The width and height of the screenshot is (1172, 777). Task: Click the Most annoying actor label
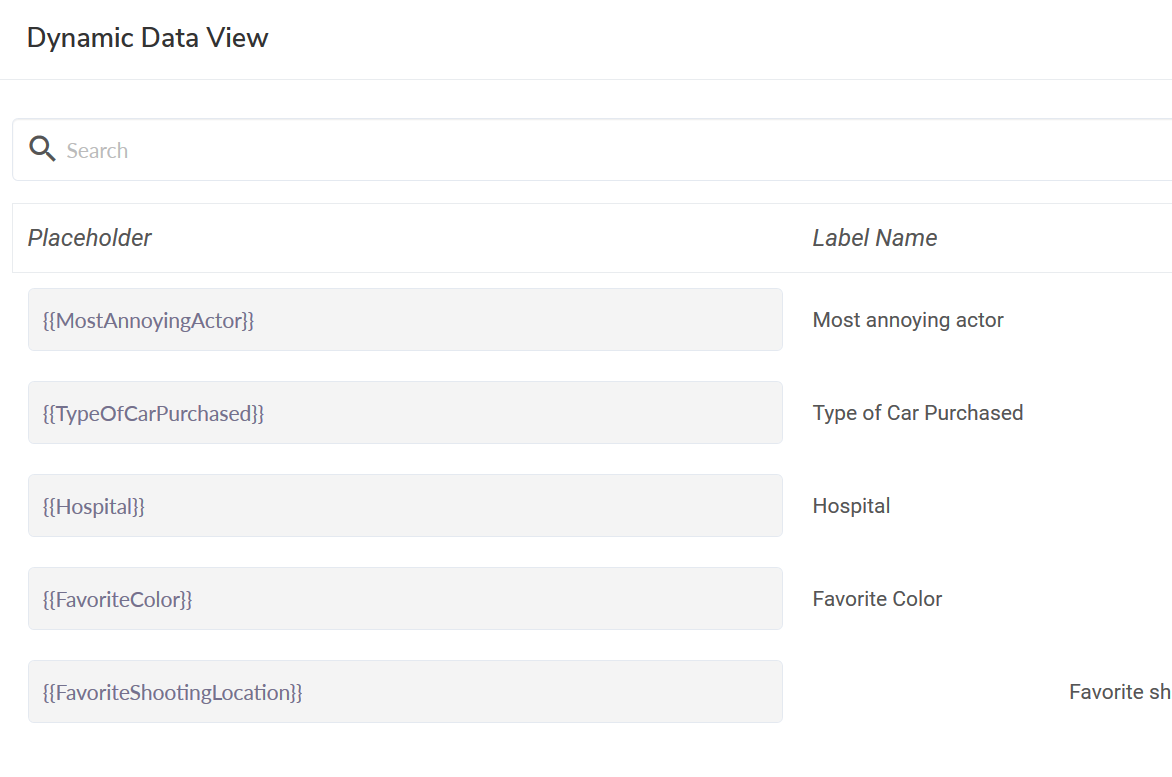click(x=908, y=320)
